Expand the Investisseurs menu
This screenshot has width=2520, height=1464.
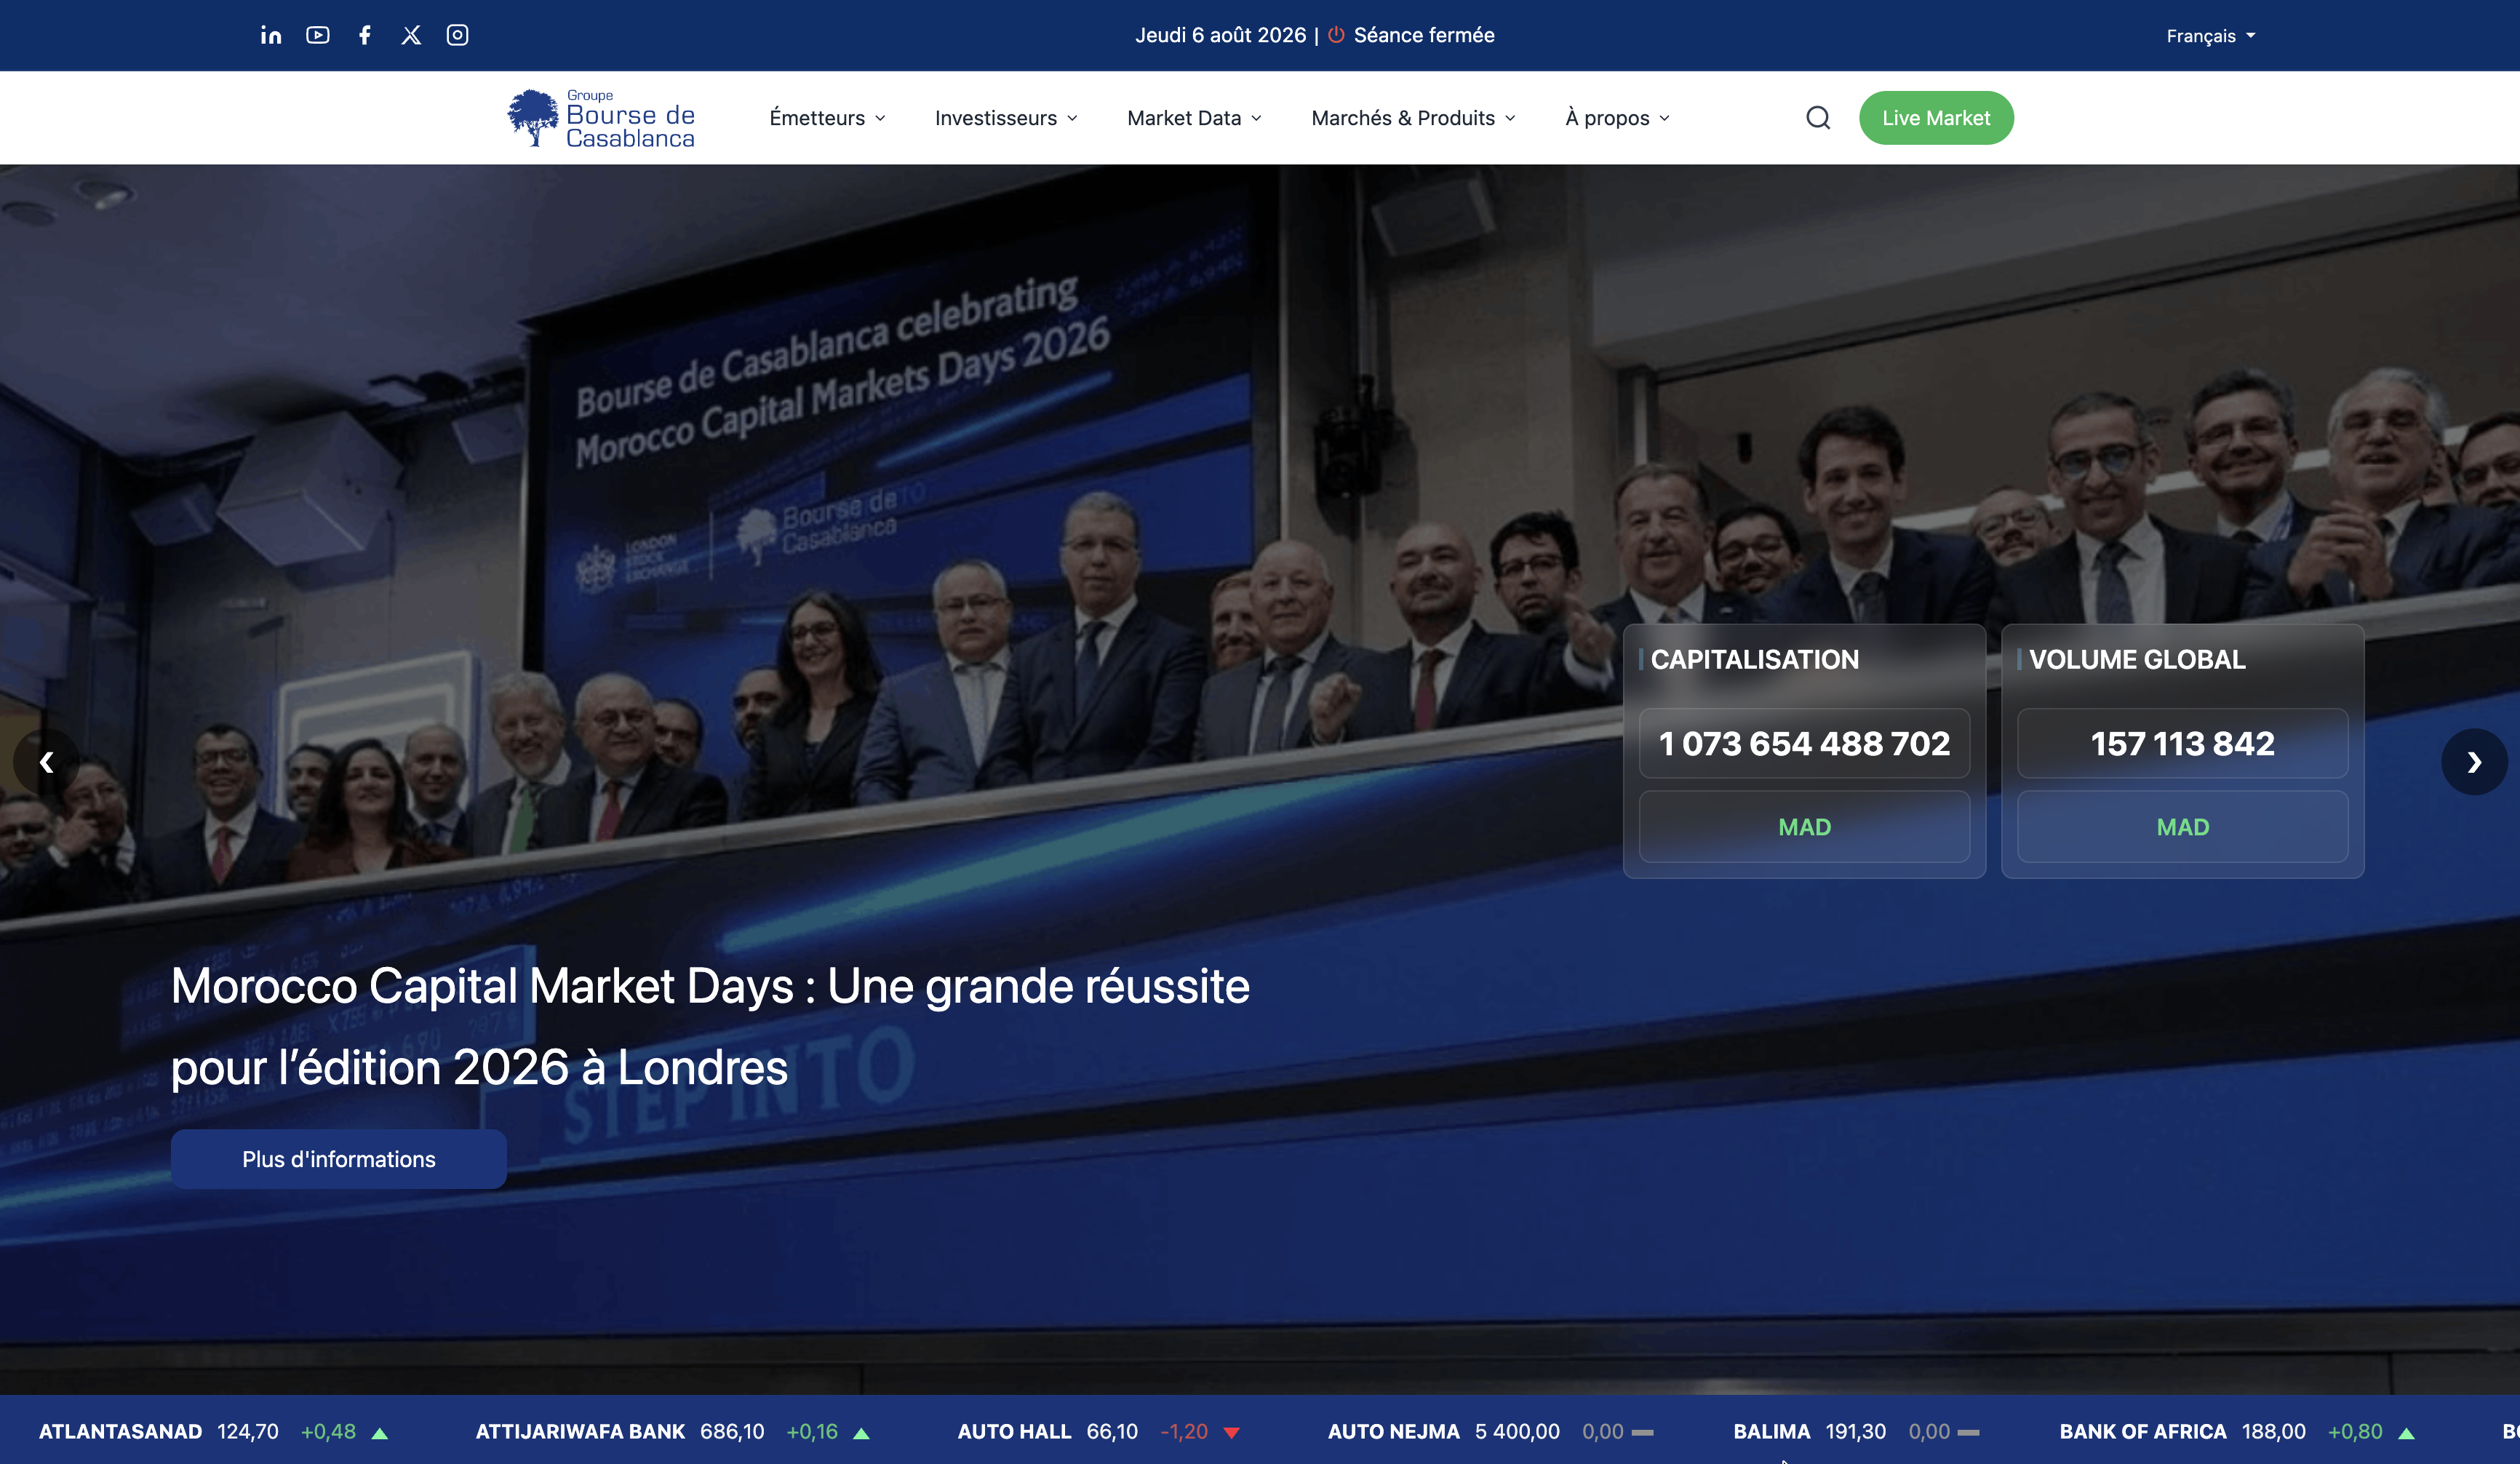tap(1006, 118)
